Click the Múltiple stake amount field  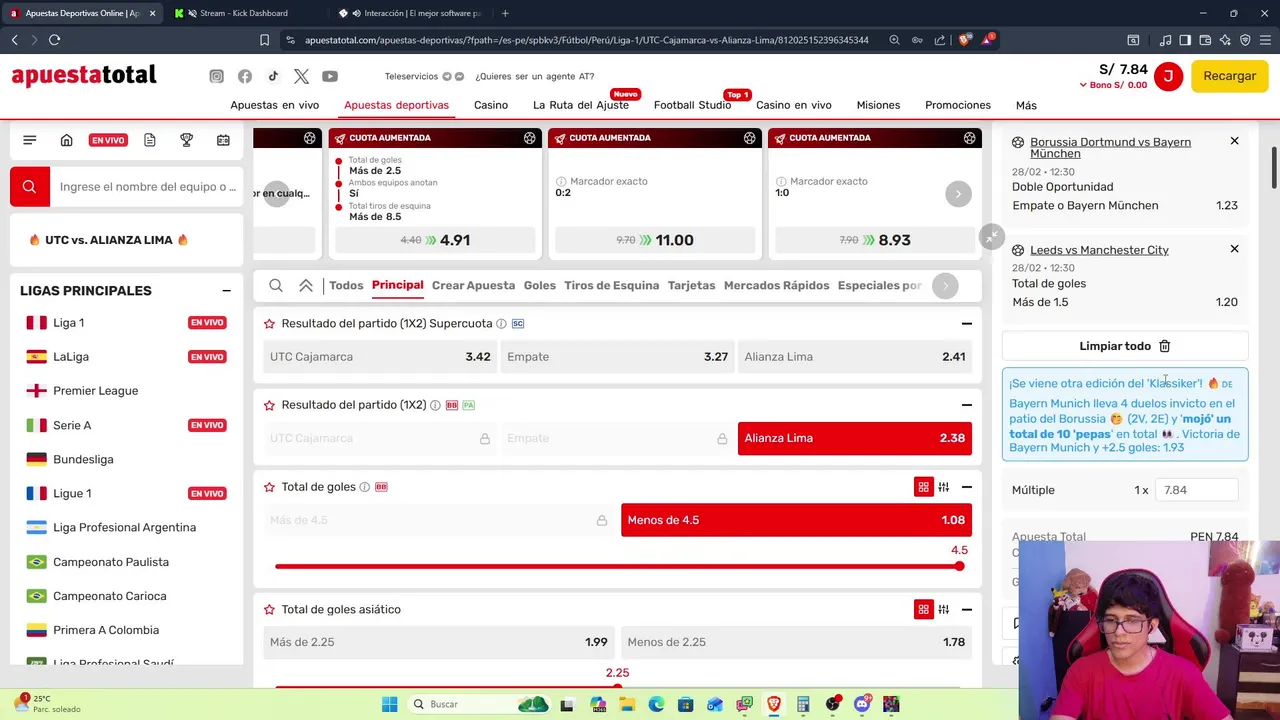tap(1196, 490)
